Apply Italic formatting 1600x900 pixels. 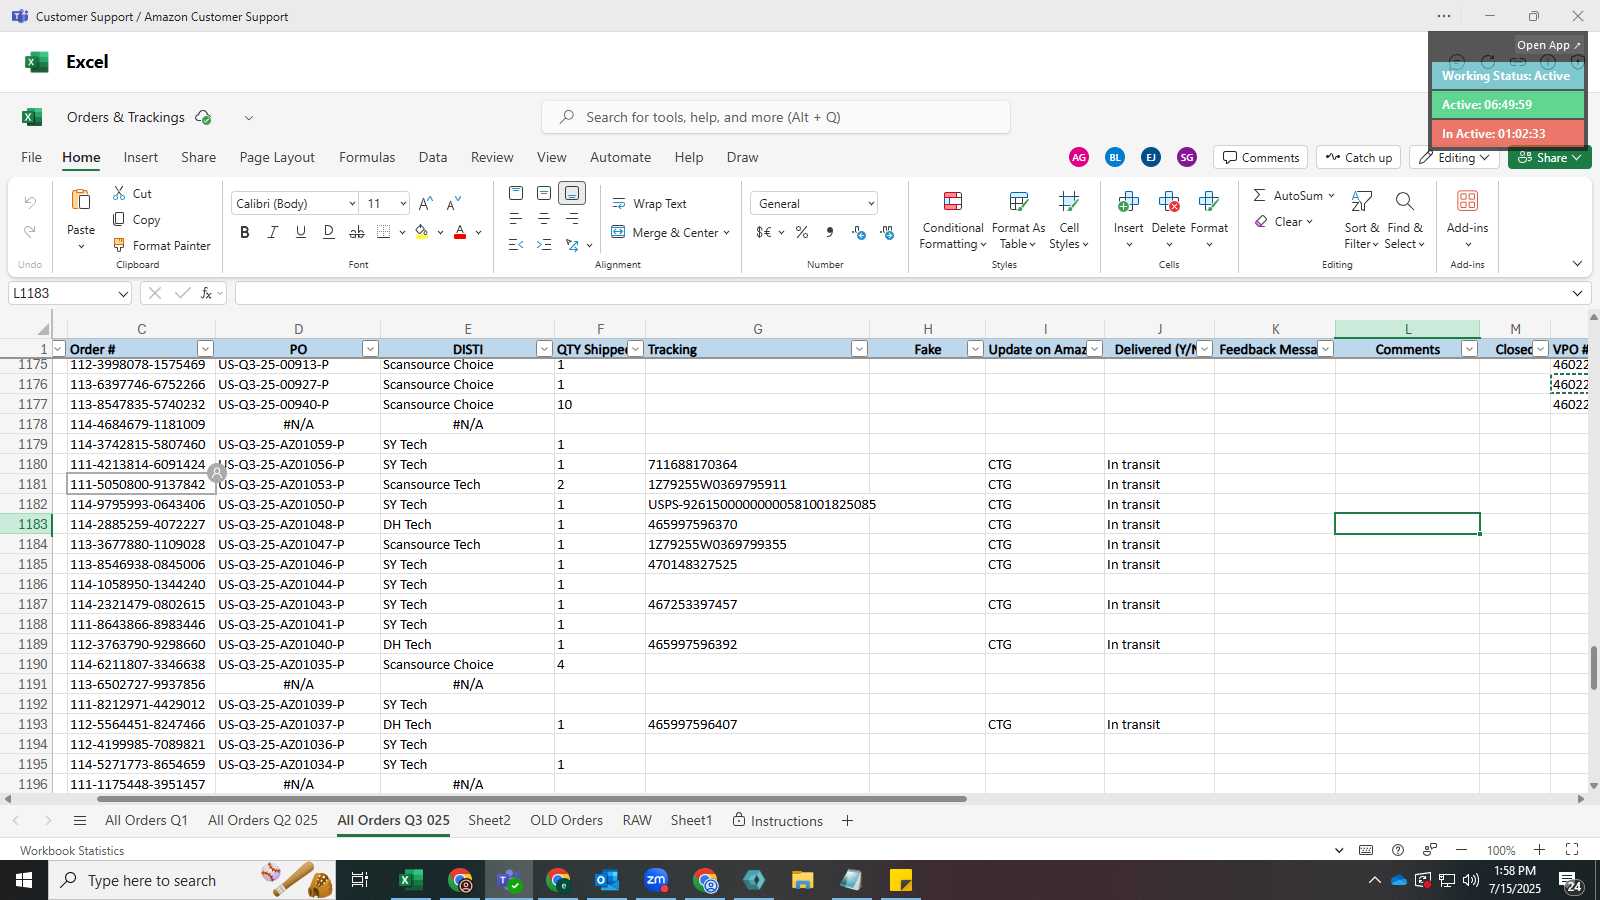click(273, 232)
